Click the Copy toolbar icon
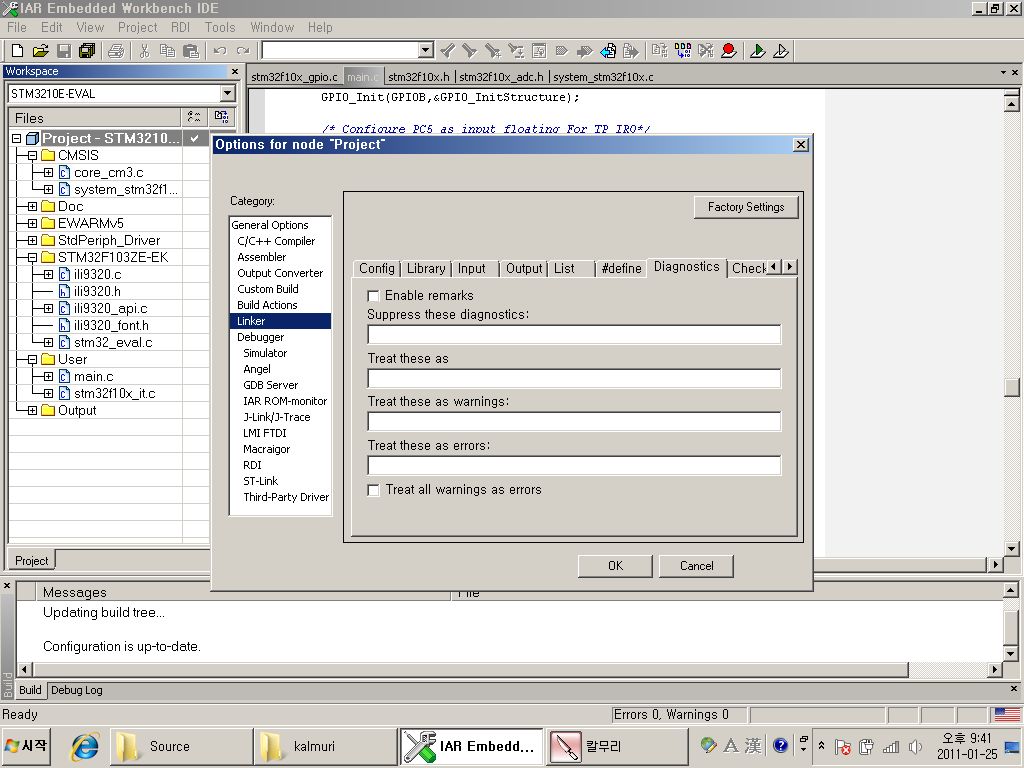Image resolution: width=1024 pixels, height=768 pixels. pos(167,50)
